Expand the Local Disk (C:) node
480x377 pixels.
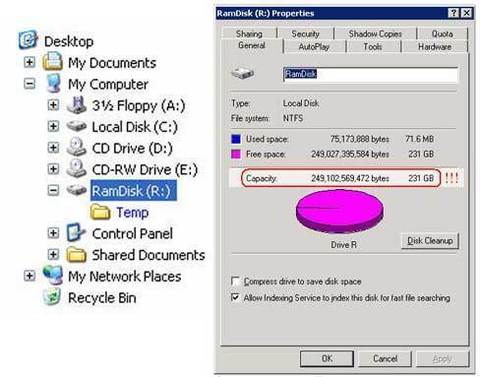point(53,126)
